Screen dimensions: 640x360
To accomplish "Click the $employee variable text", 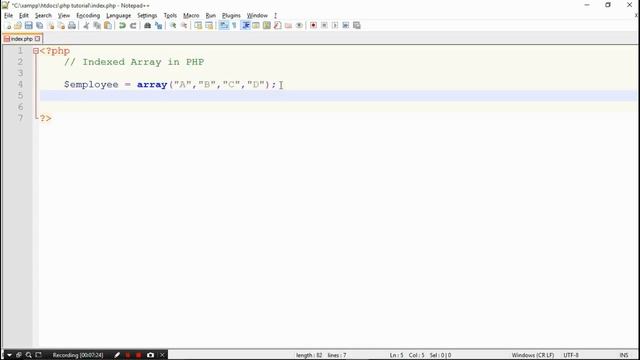I will pos(91,84).
